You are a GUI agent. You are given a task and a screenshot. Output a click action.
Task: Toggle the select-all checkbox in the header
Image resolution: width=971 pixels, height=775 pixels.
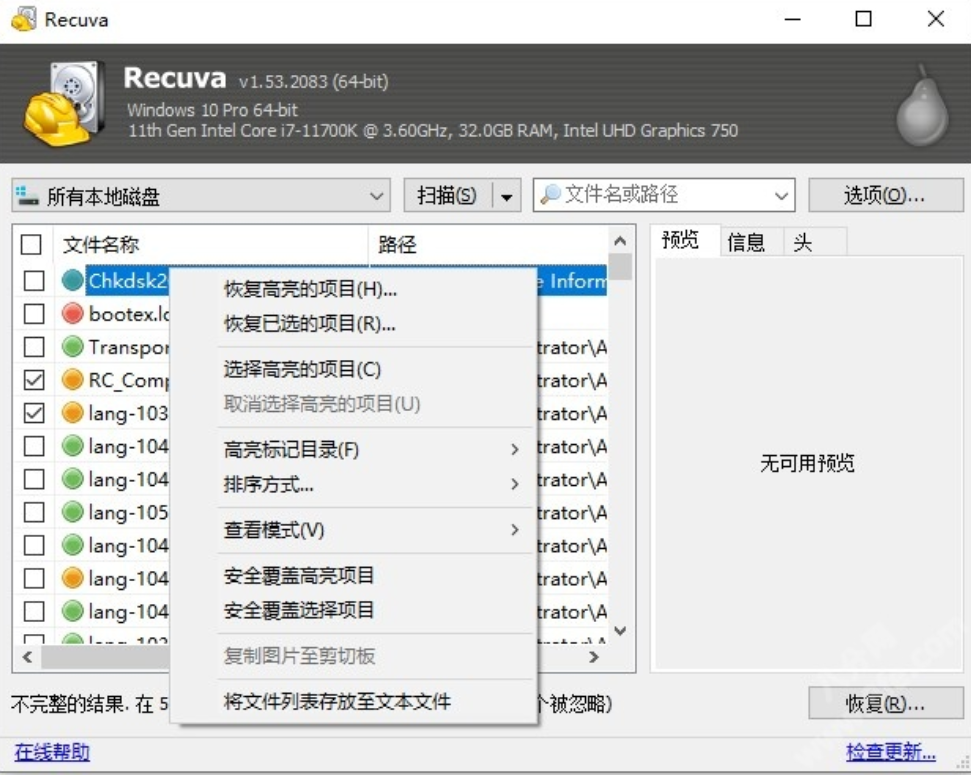[x=32, y=245]
